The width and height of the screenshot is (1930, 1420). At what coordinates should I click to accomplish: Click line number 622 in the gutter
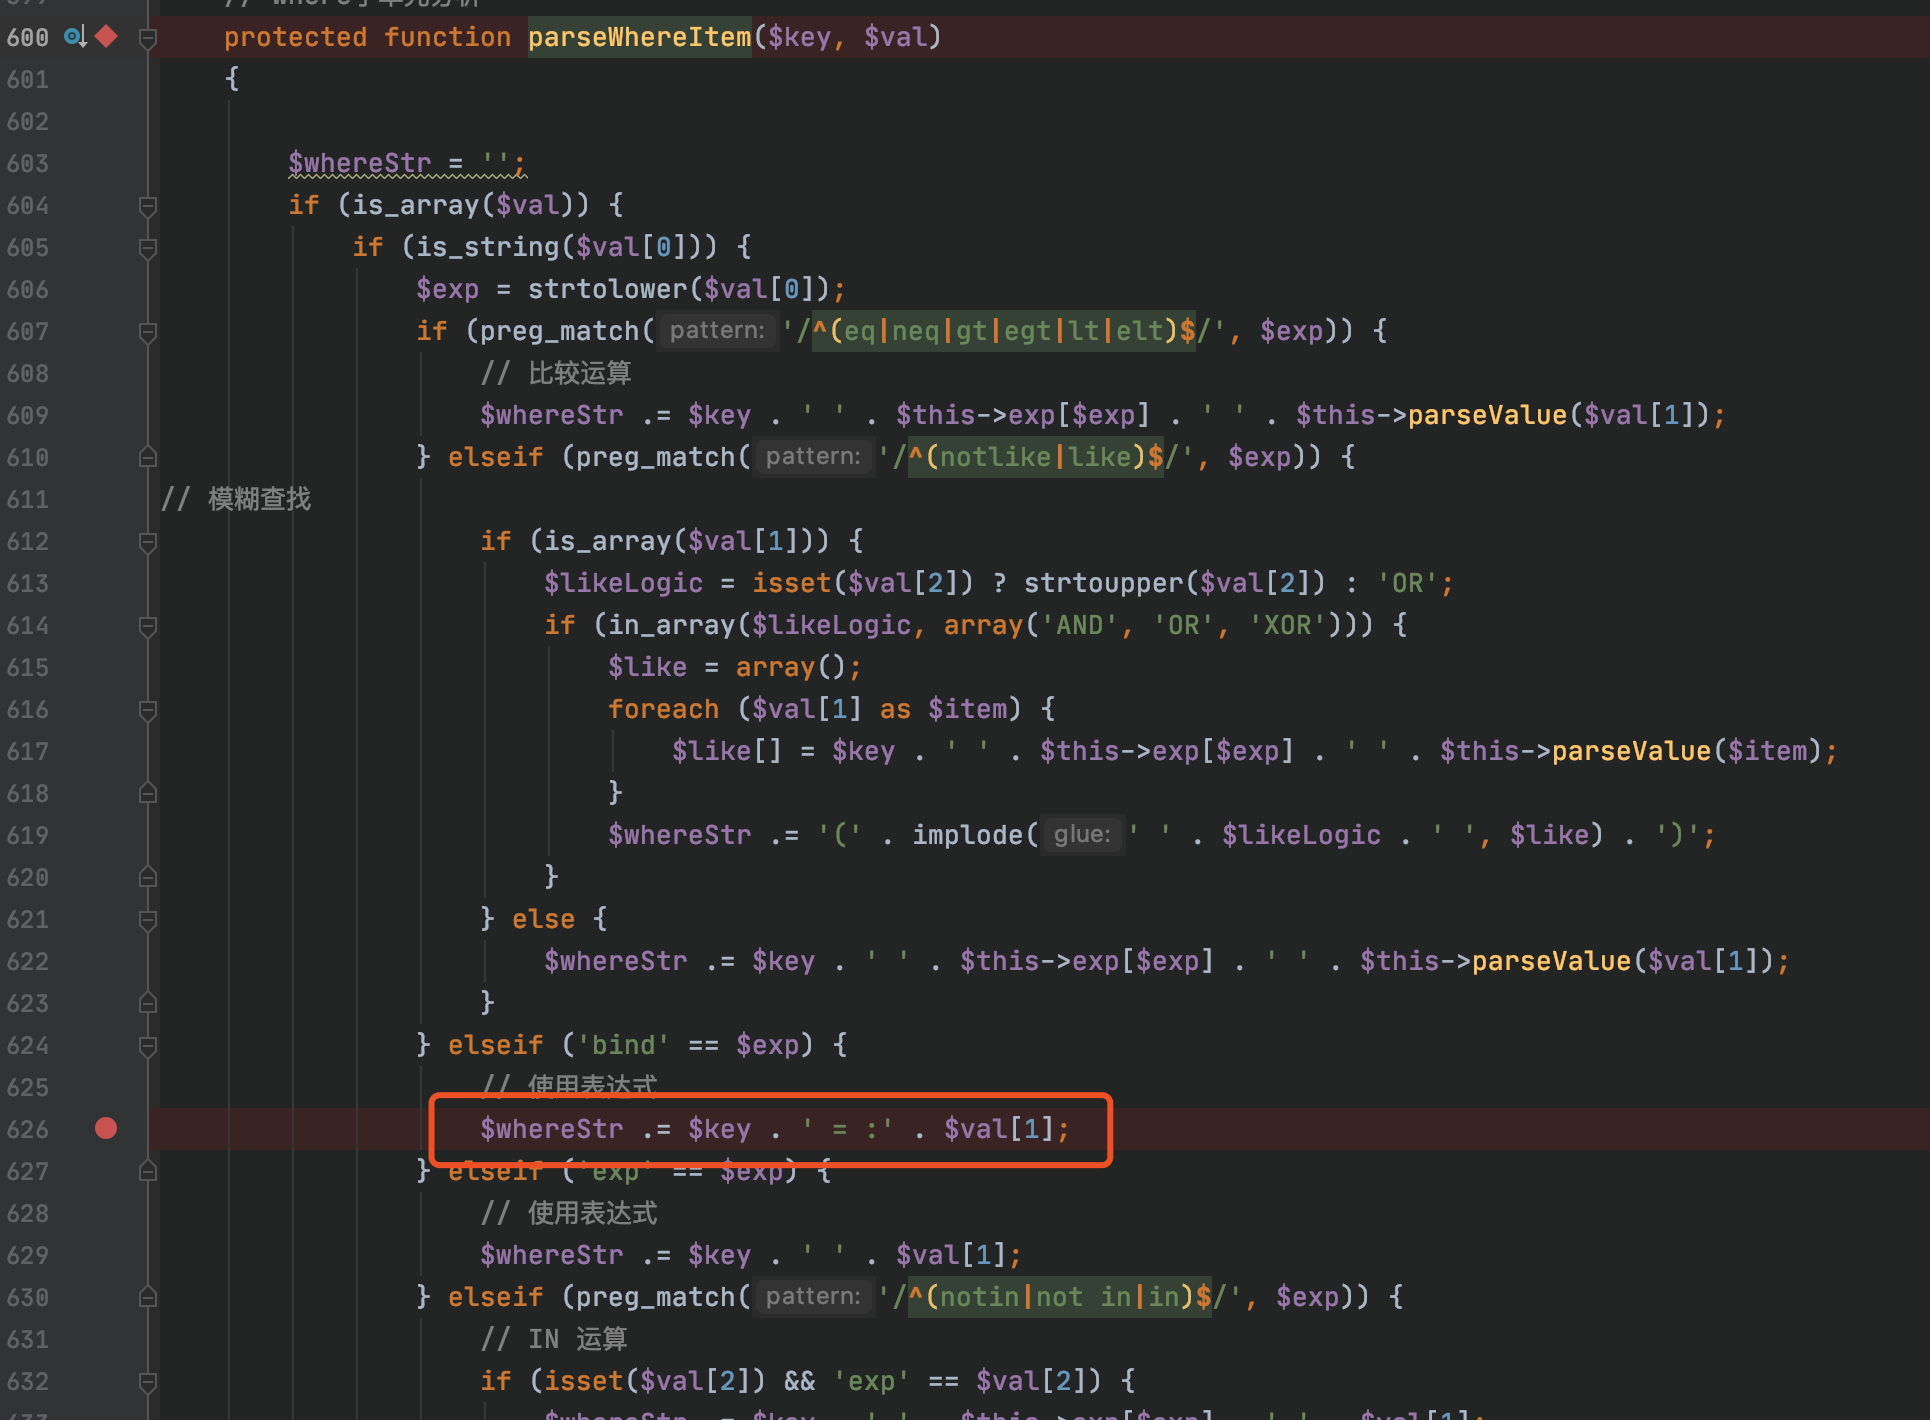(x=28, y=961)
